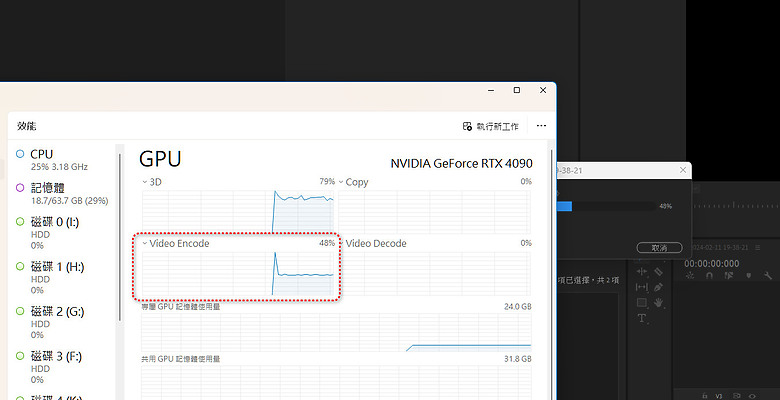
Task: Select 磁碟 1 (H:) in the sidebar
Action: point(64,278)
